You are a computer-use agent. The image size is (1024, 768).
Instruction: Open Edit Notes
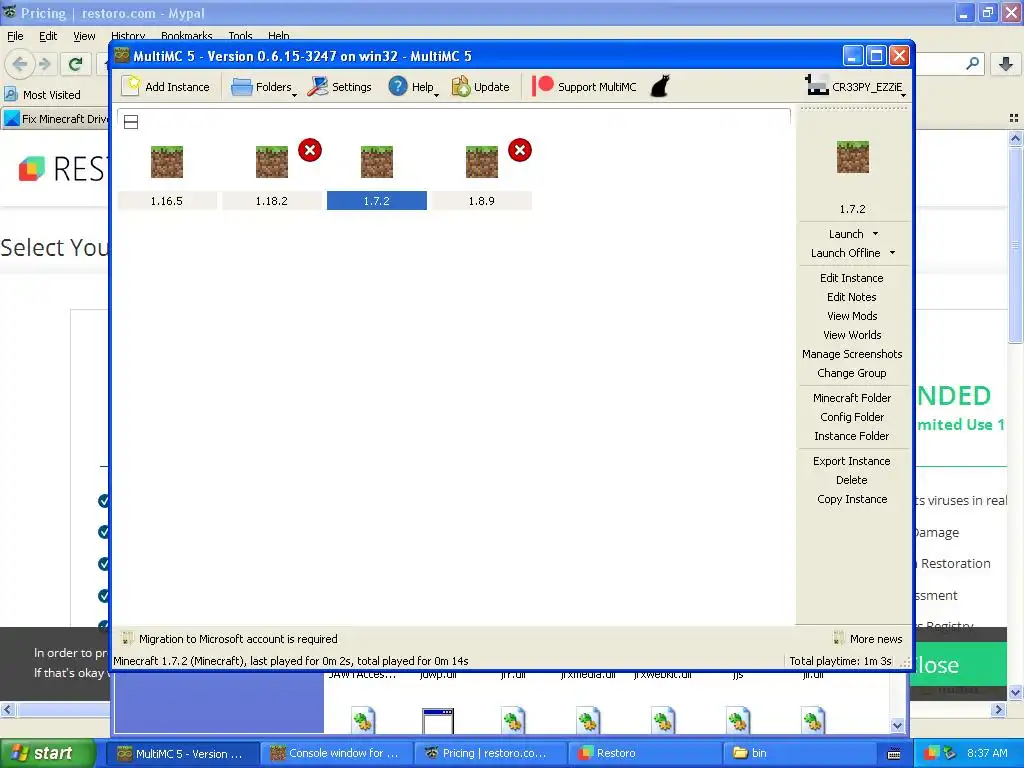(x=852, y=296)
